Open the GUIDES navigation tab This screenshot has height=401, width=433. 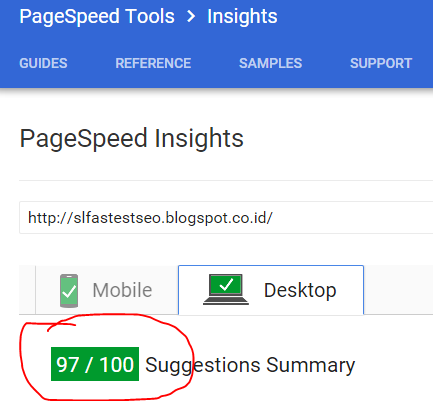(43, 63)
